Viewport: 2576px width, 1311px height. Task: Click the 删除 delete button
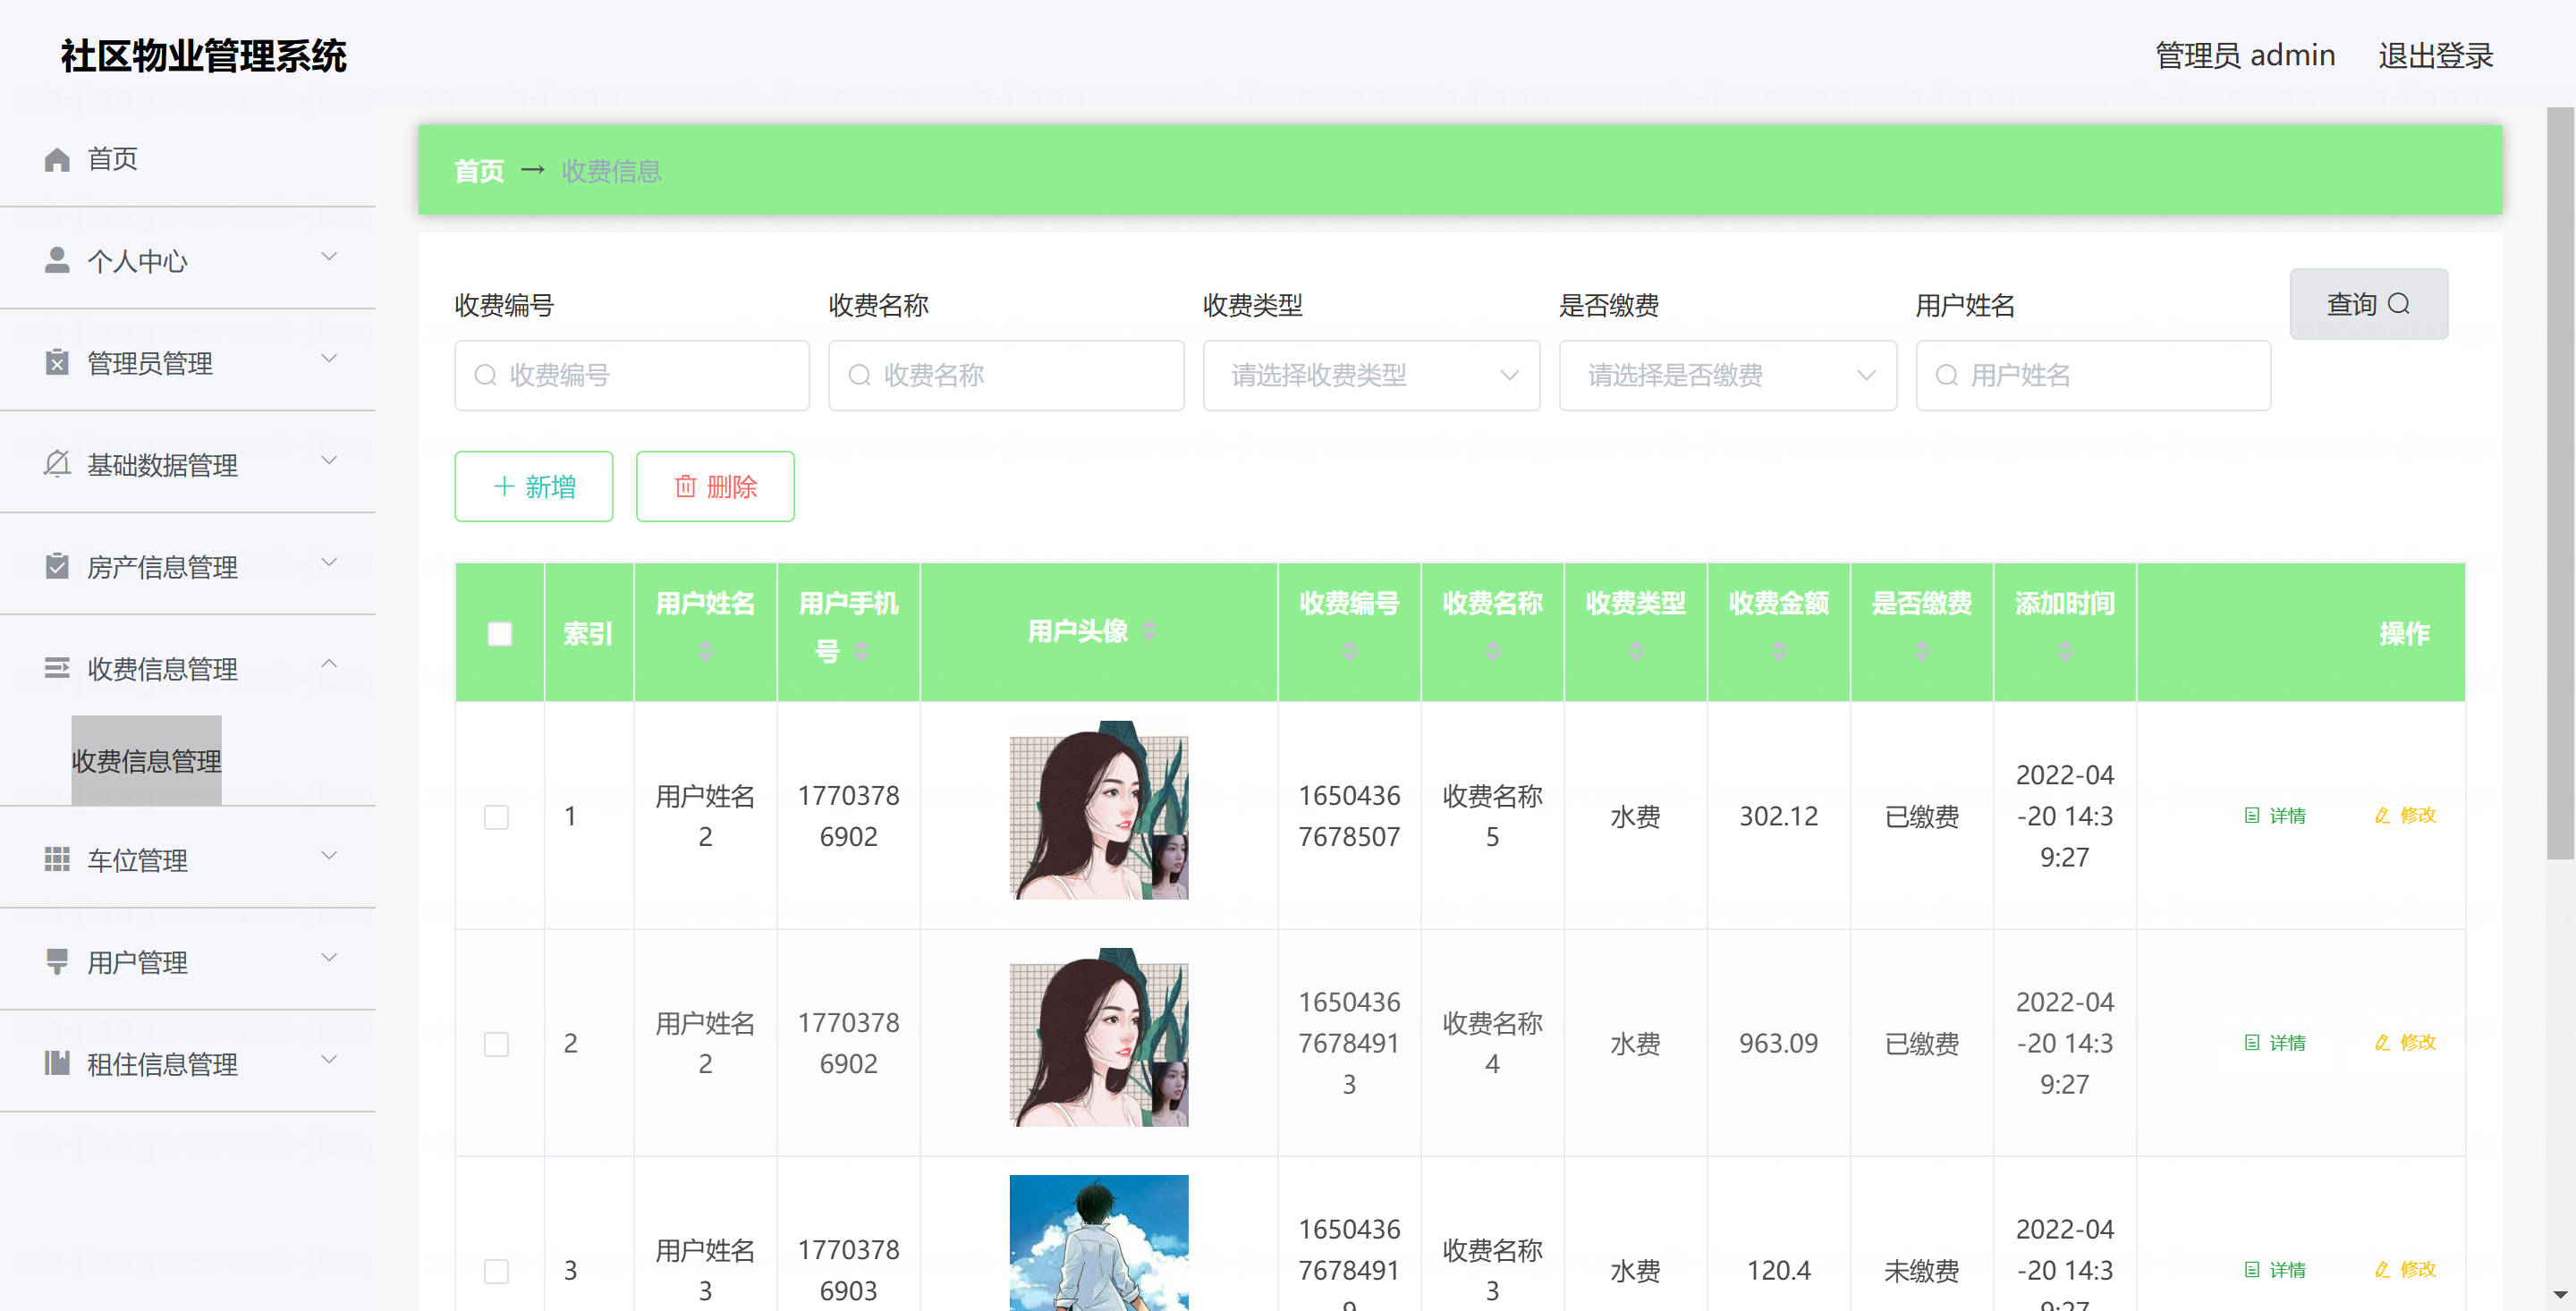715,486
